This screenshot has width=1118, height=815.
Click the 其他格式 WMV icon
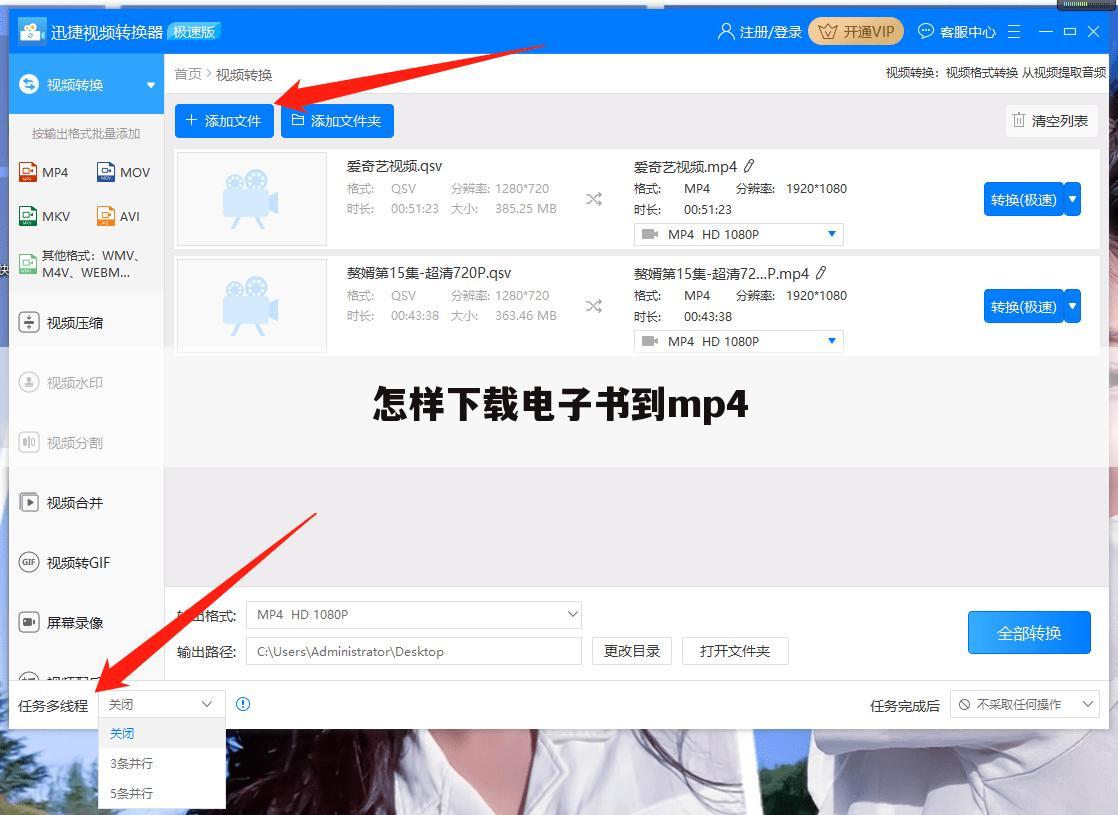(28, 264)
